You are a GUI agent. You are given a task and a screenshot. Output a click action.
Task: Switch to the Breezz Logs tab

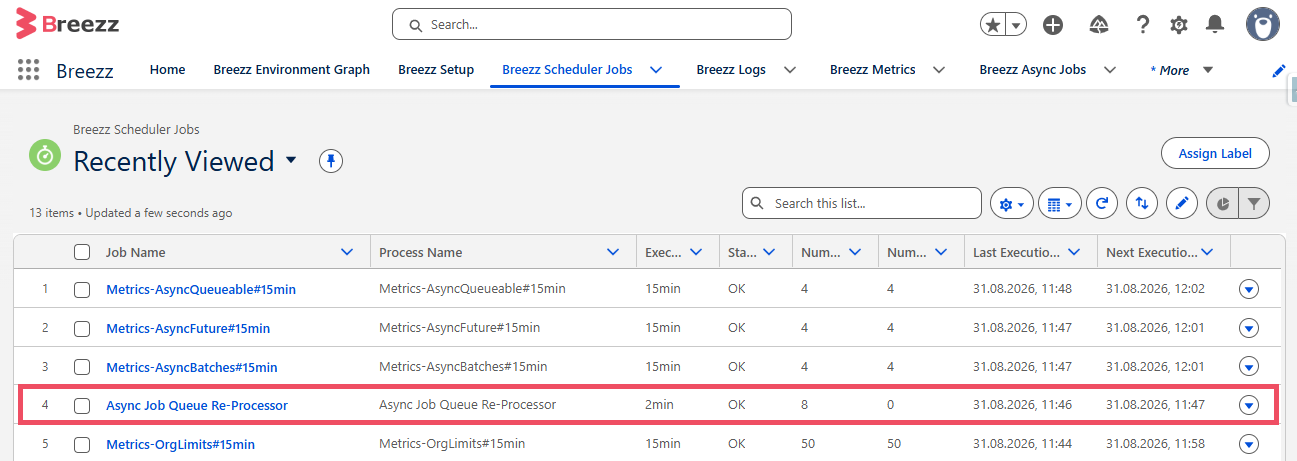tap(731, 70)
